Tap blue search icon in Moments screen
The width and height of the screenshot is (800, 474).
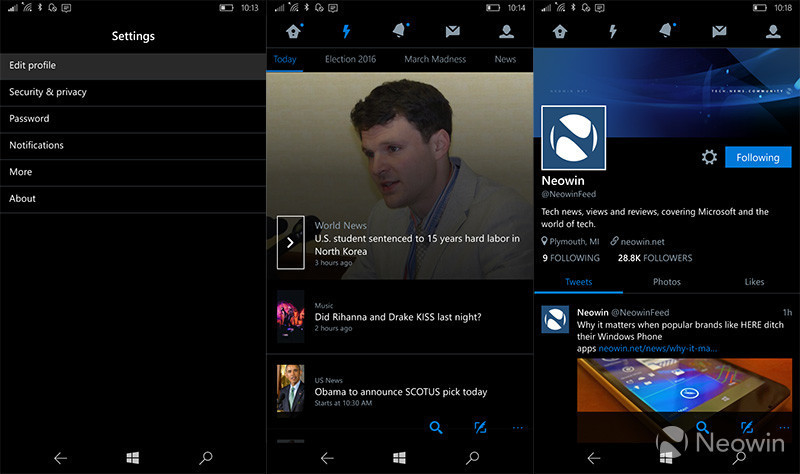click(436, 427)
